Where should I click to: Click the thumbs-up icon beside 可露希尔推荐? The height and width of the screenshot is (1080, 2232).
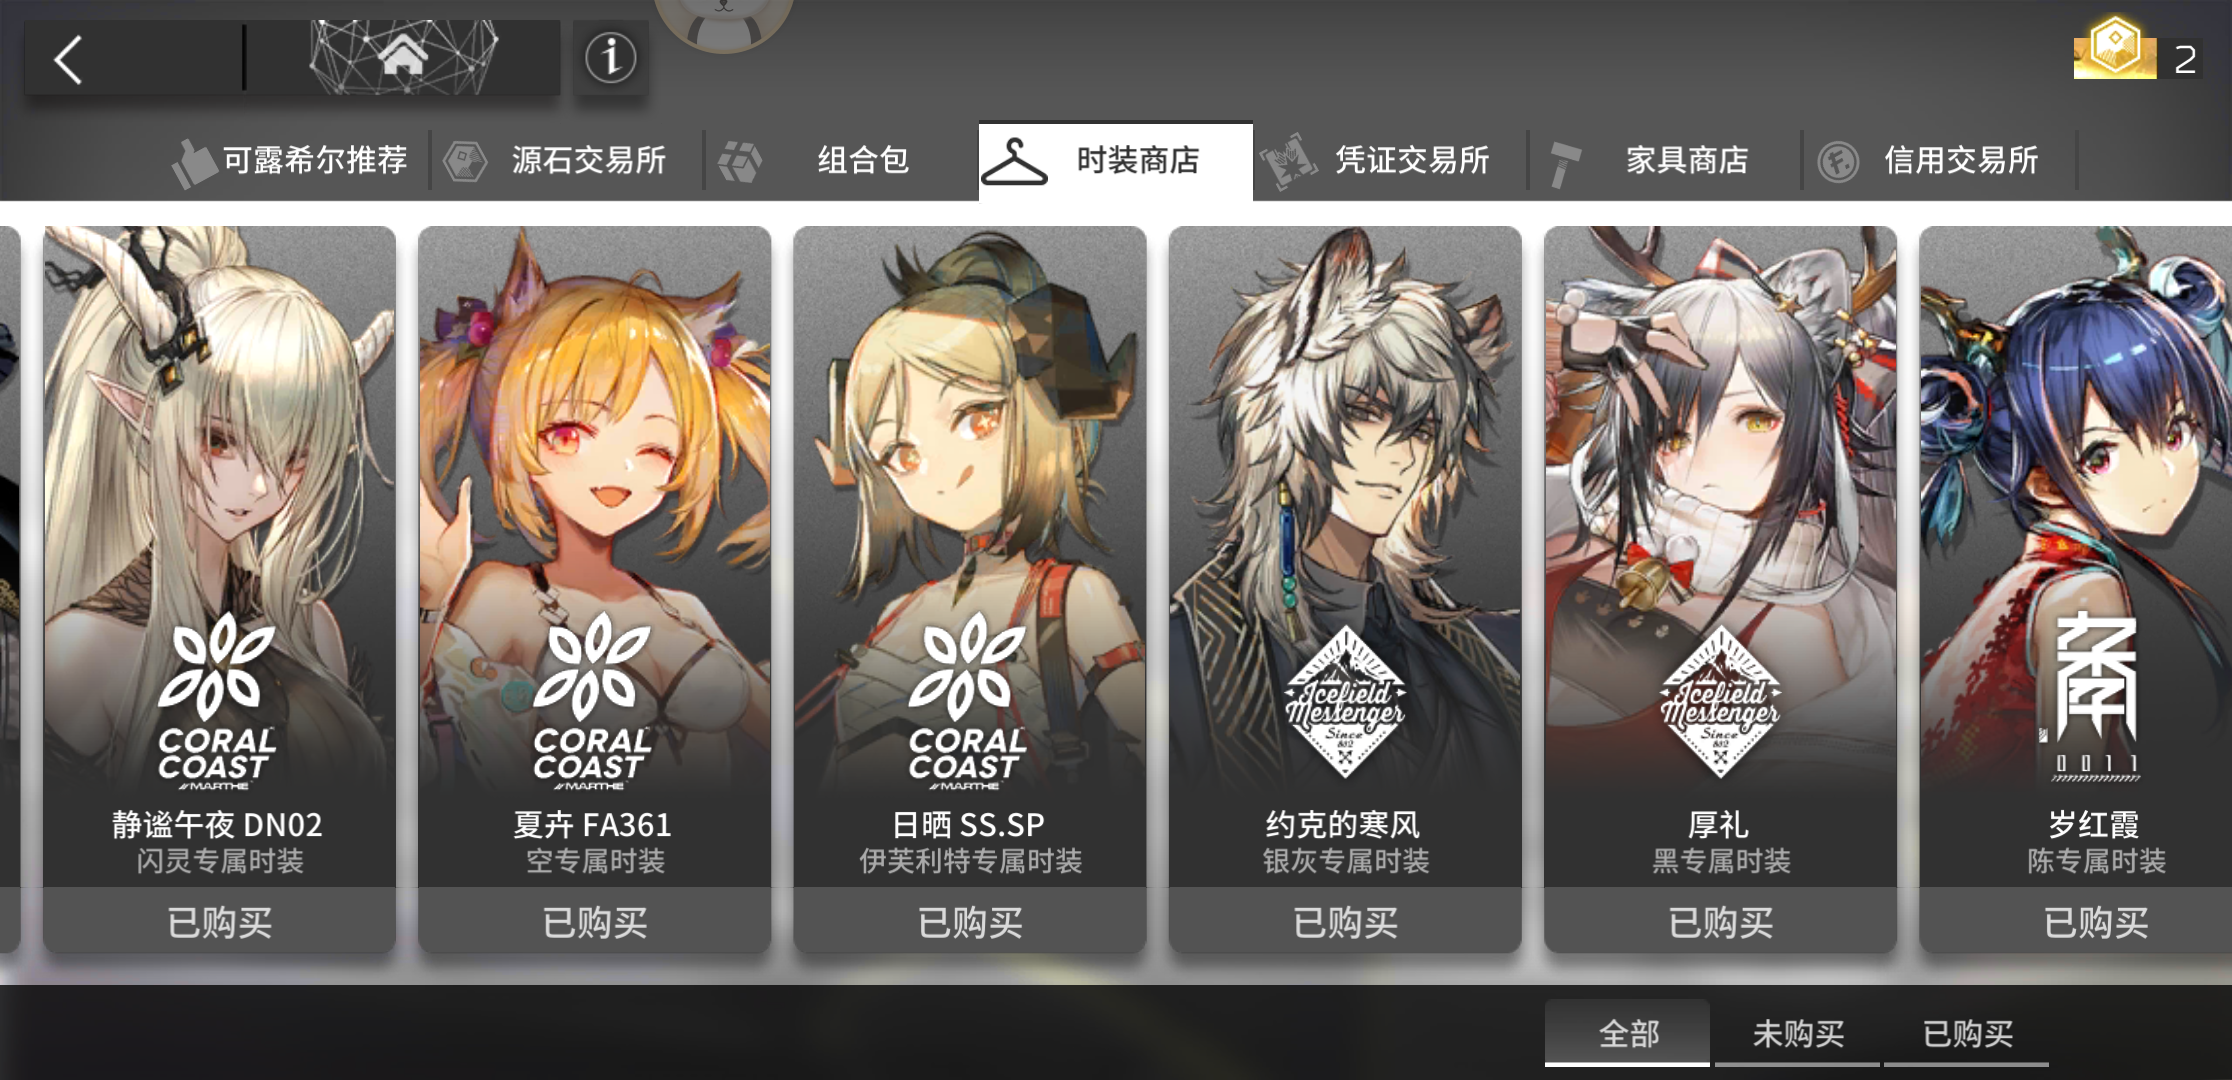[193, 162]
